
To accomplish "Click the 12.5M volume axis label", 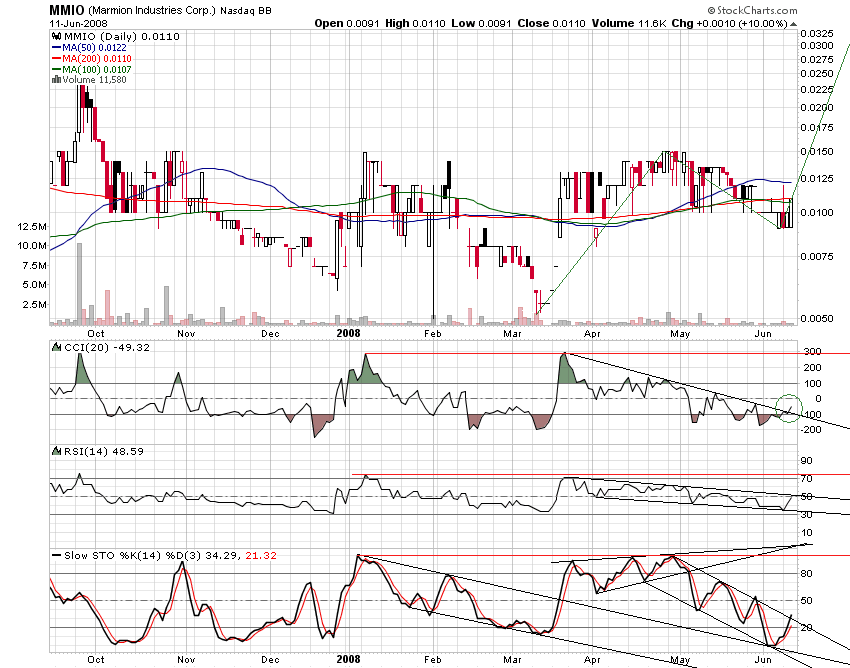I will click(32, 226).
